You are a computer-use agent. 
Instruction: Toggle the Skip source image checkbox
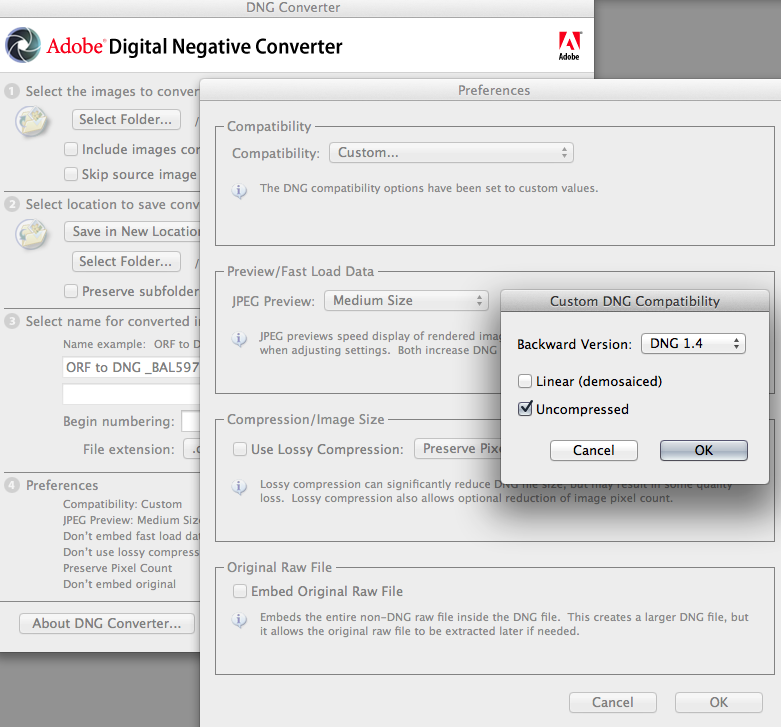[x=71, y=174]
